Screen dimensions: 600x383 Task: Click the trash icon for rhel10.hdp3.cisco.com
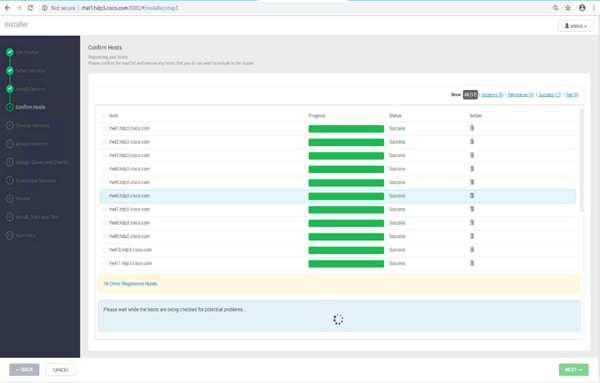coord(472,249)
